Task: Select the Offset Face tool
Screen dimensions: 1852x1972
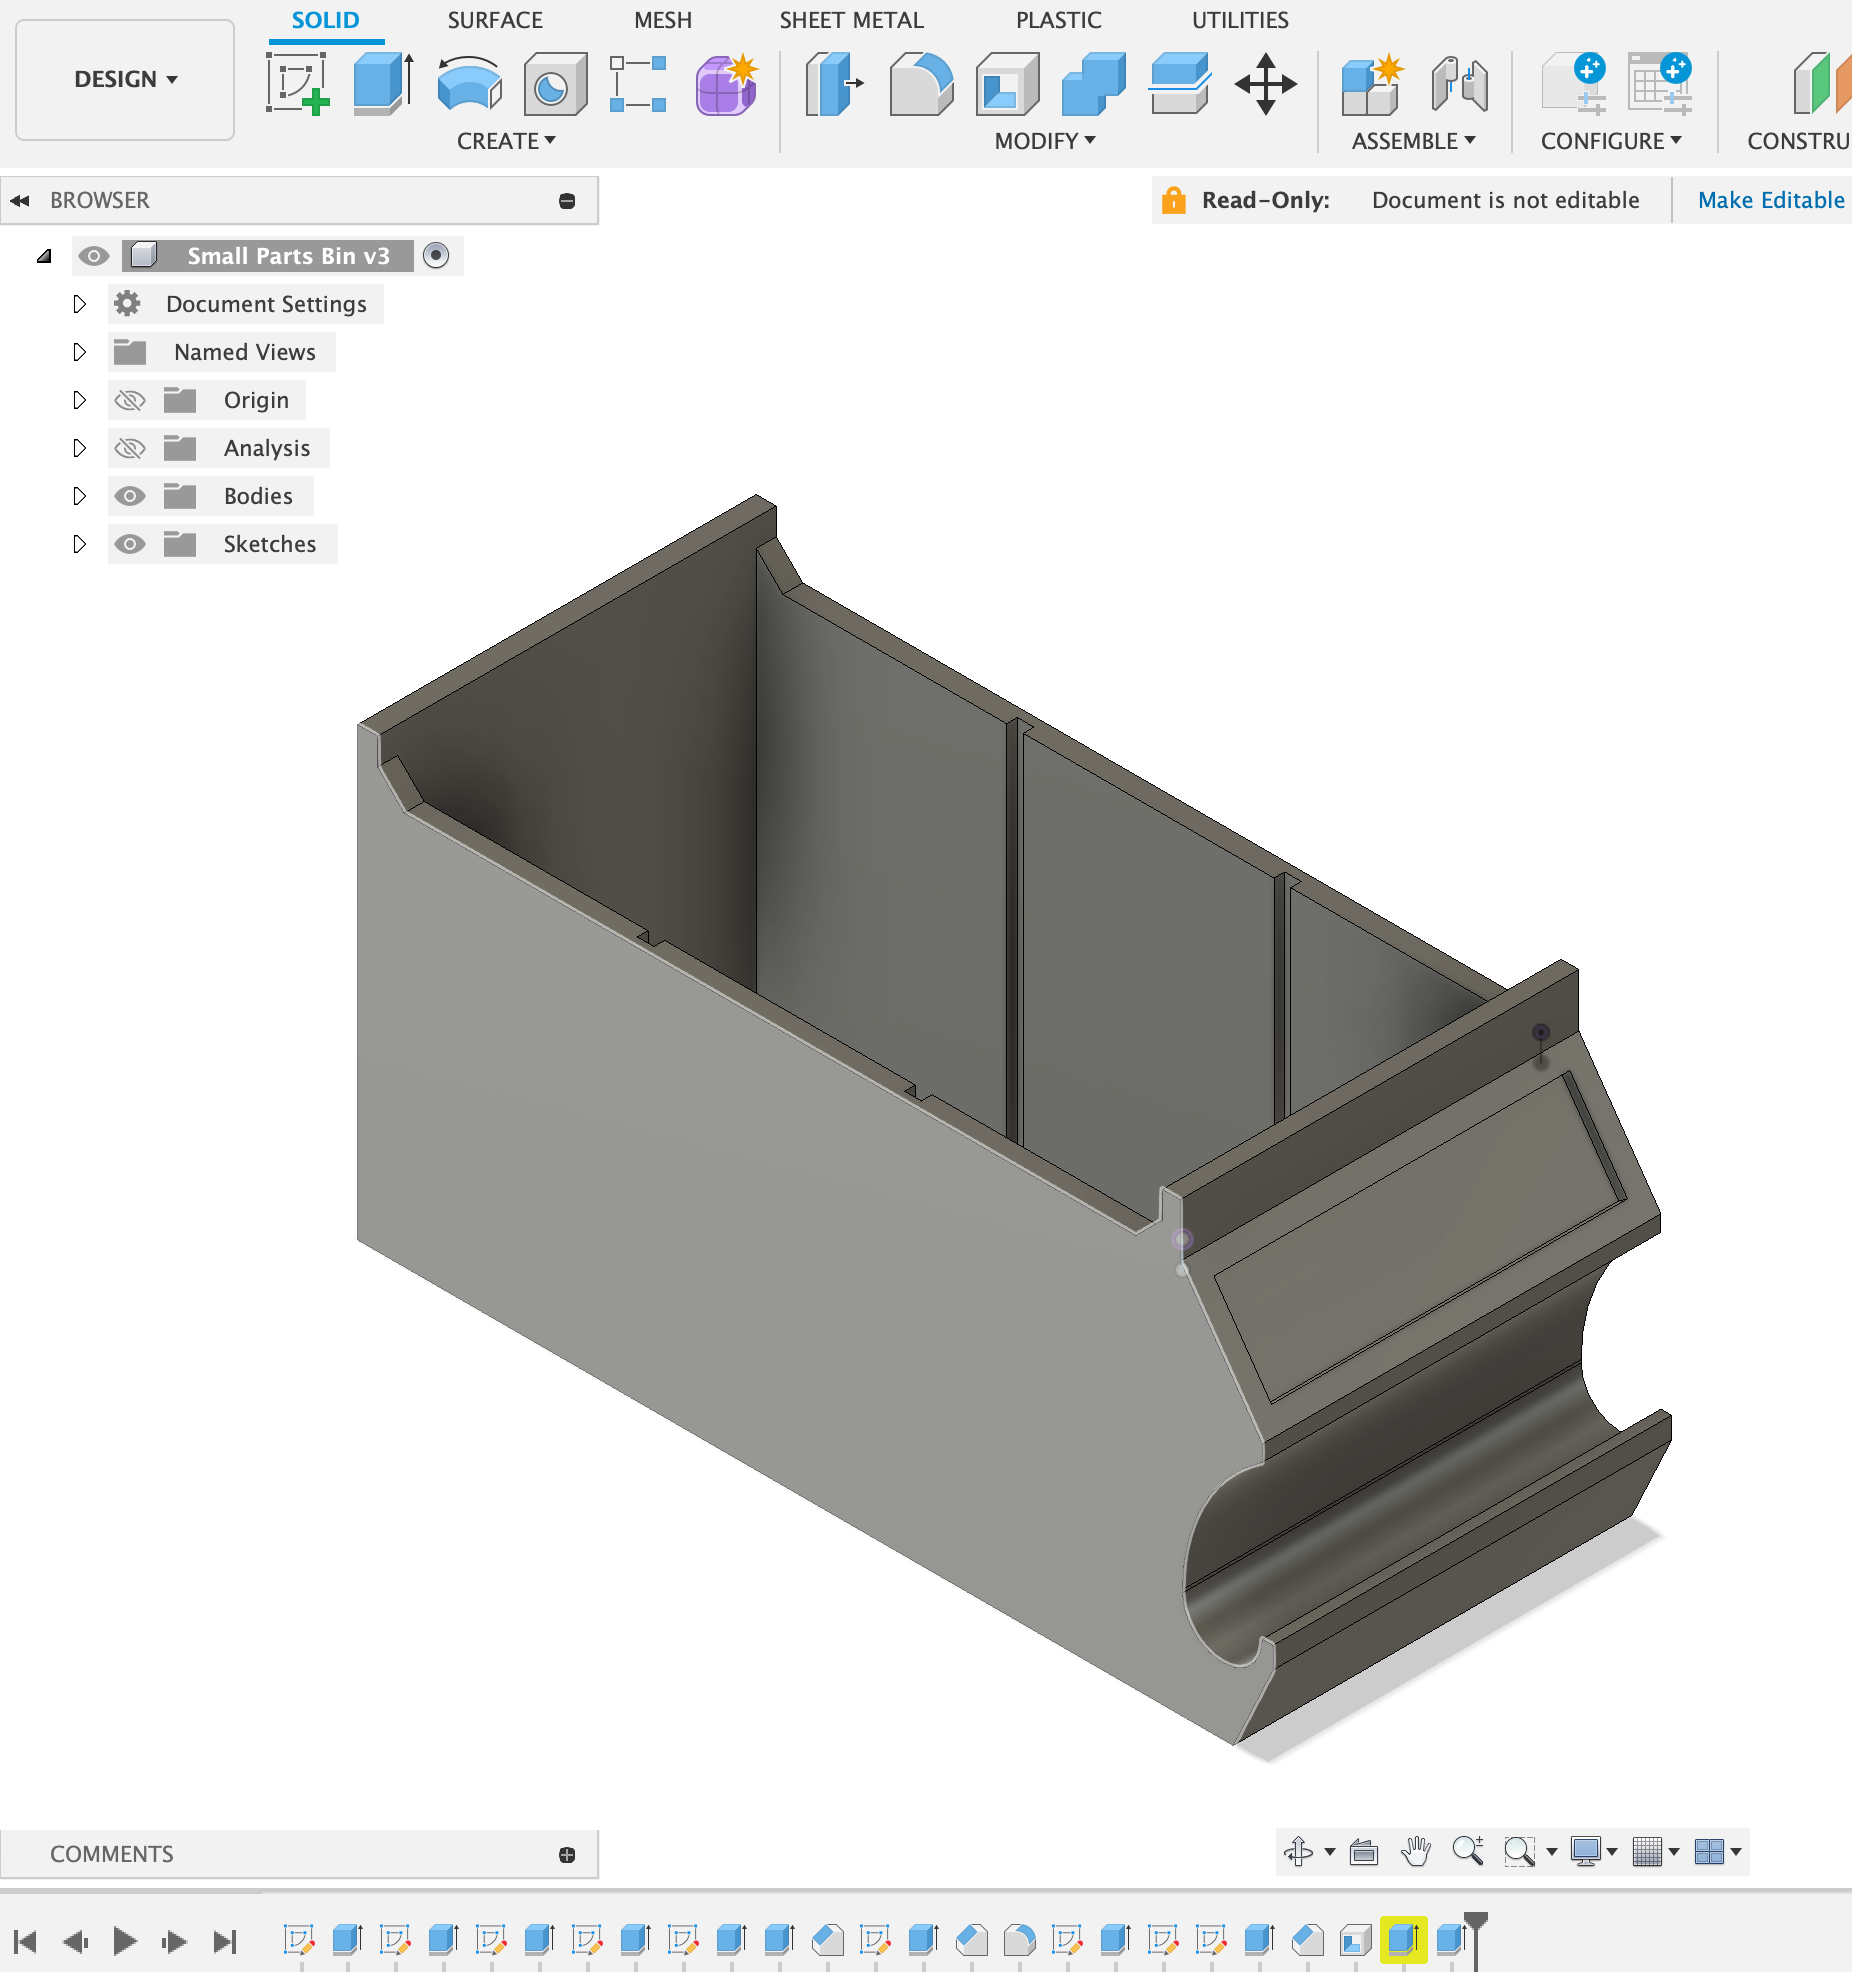Action: pyautogui.click(x=1180, y=84)
